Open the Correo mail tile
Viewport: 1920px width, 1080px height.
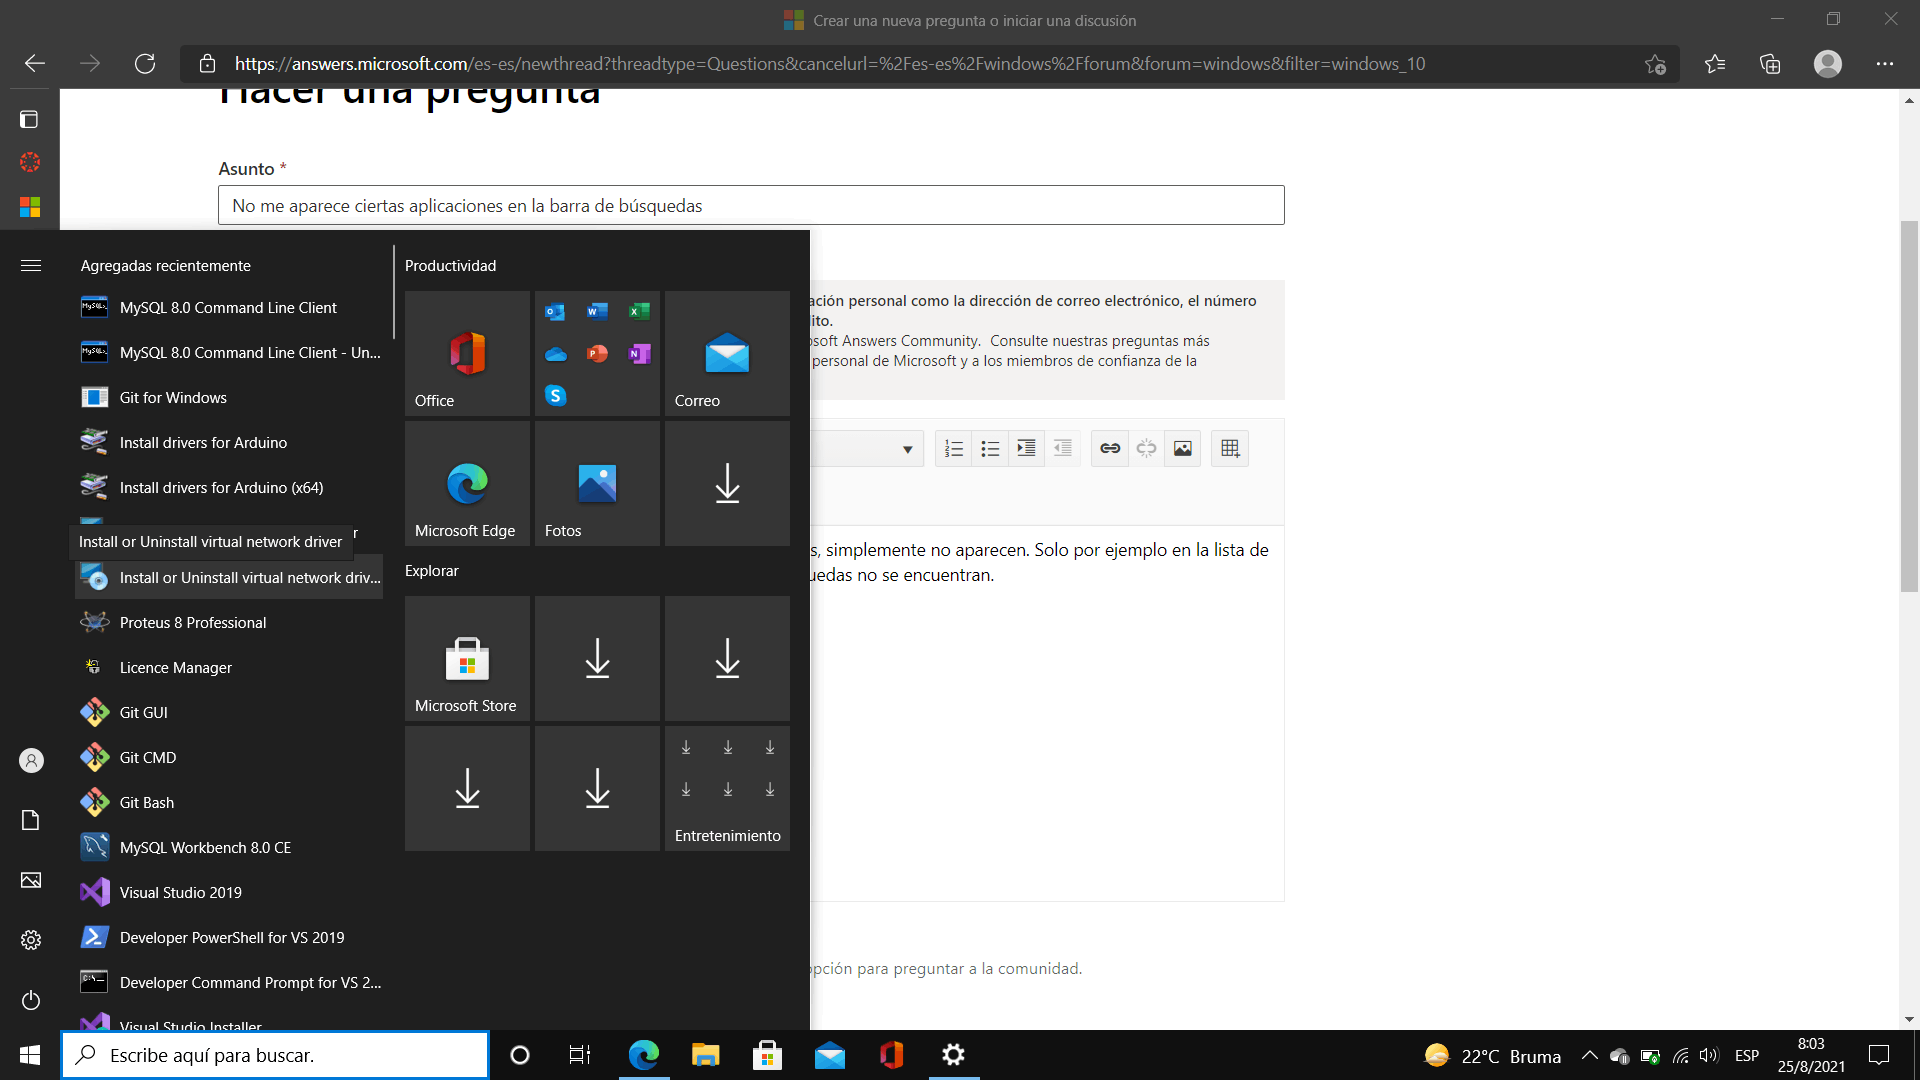tap(727, 353)
